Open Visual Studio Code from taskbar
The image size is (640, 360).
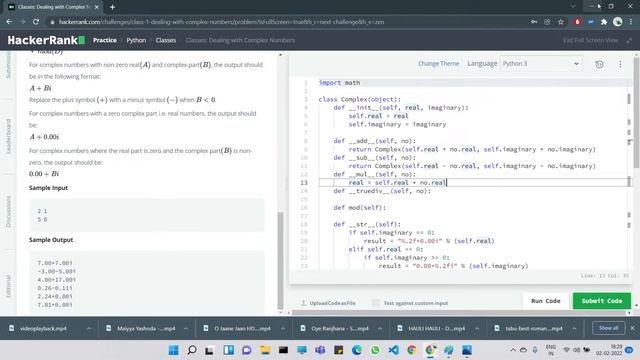click(393, 350)
